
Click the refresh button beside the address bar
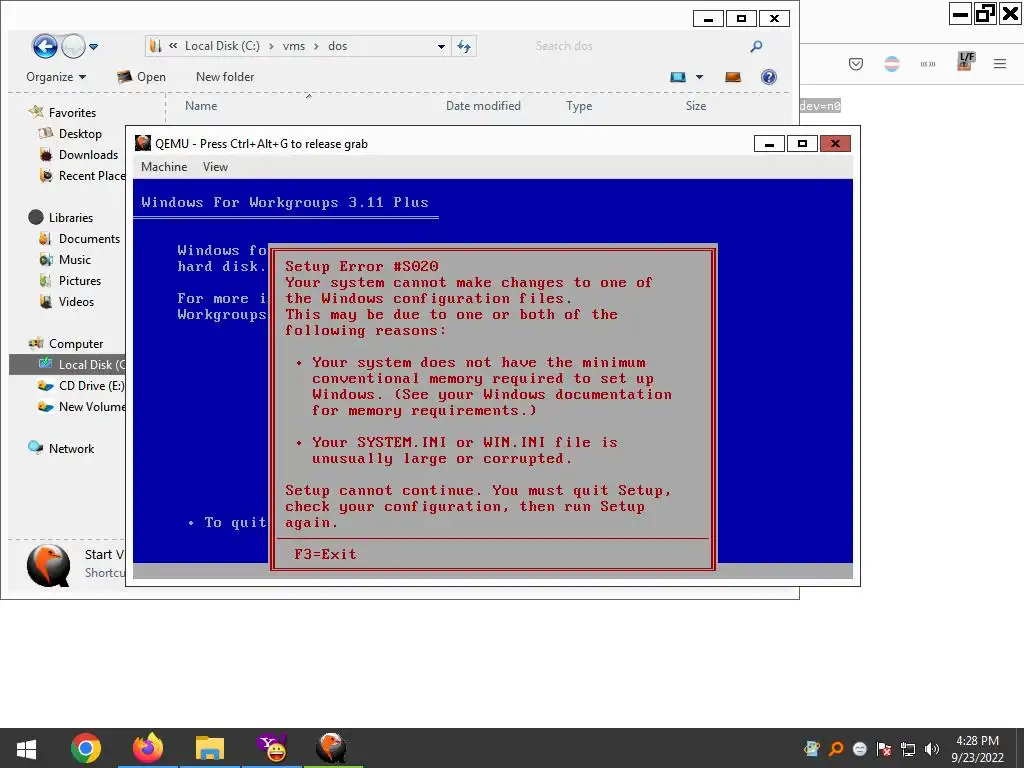pyautogui.click(x=464, y=46)
